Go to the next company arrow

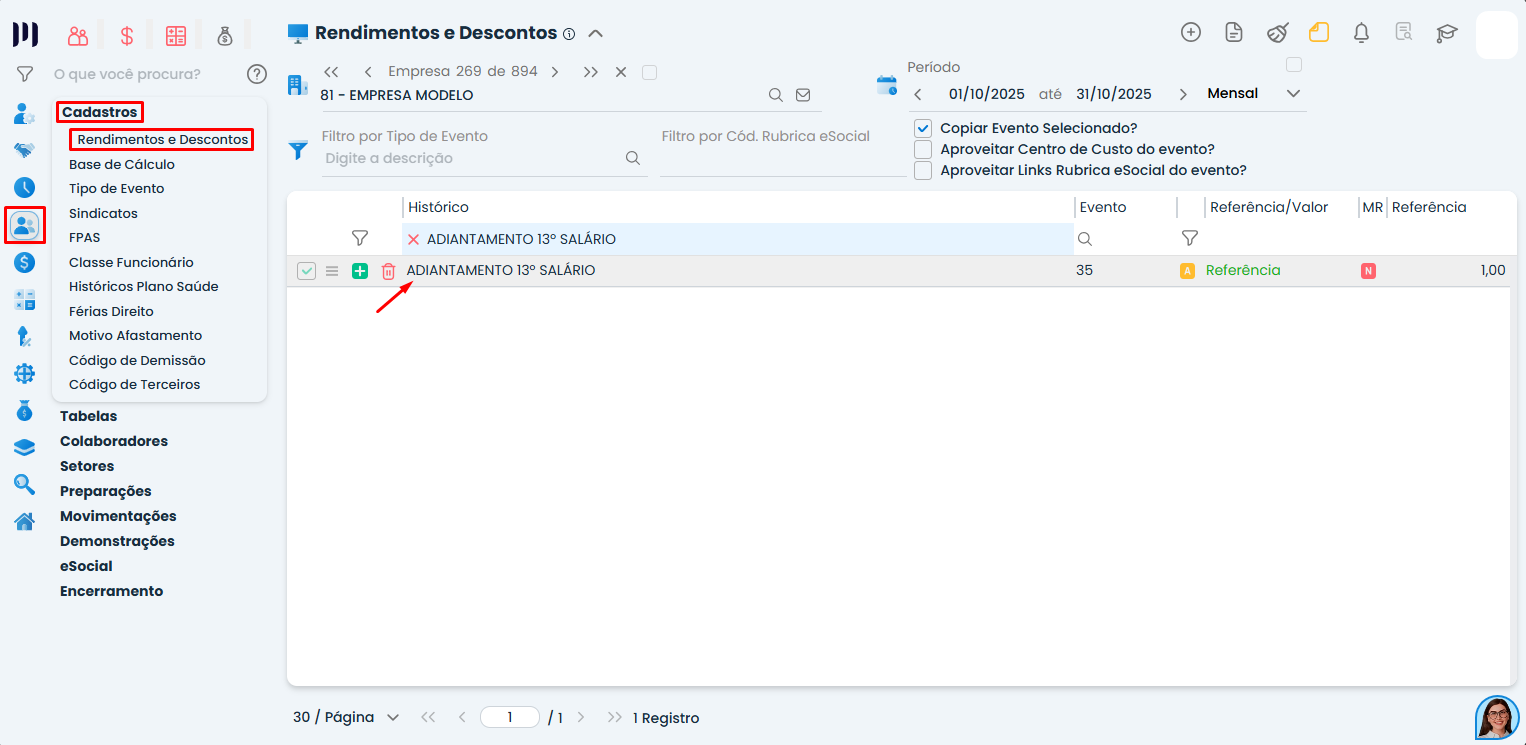pyautogui.click(x=555, y=72)
